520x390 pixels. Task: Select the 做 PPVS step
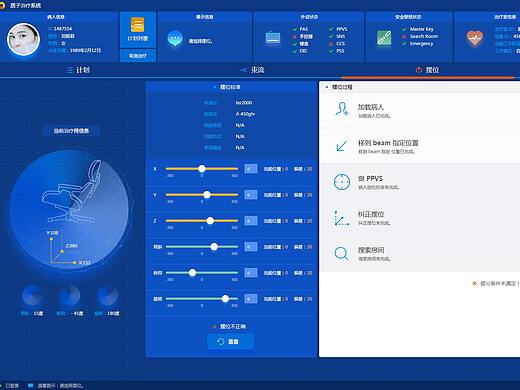420,182
